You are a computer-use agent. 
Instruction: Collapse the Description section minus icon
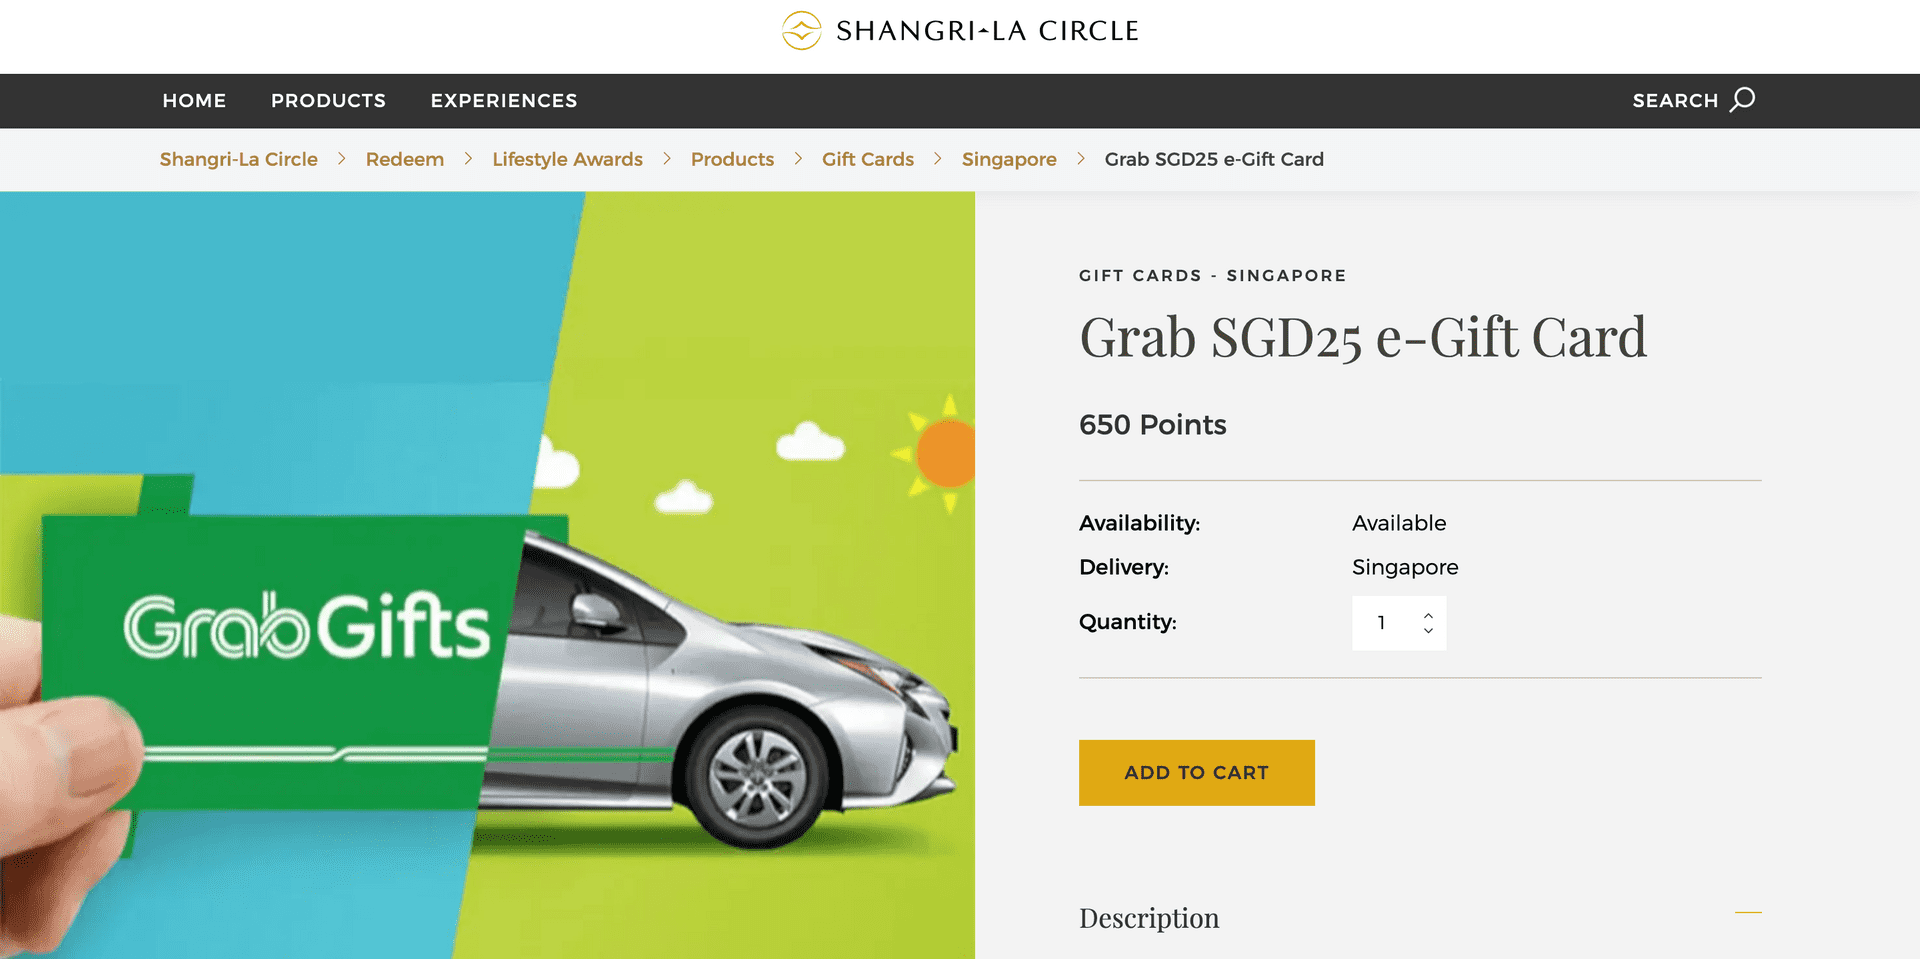point(1748,912)
